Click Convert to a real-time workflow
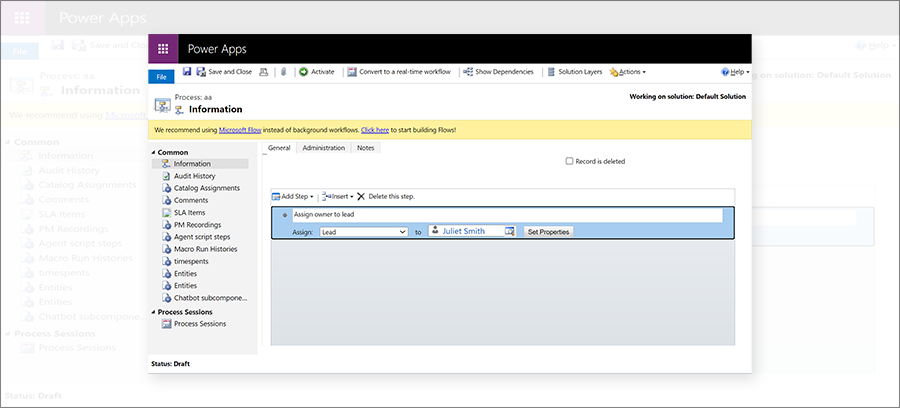Image resolution: width=900 pixels, height=408 pixels. 399,72
